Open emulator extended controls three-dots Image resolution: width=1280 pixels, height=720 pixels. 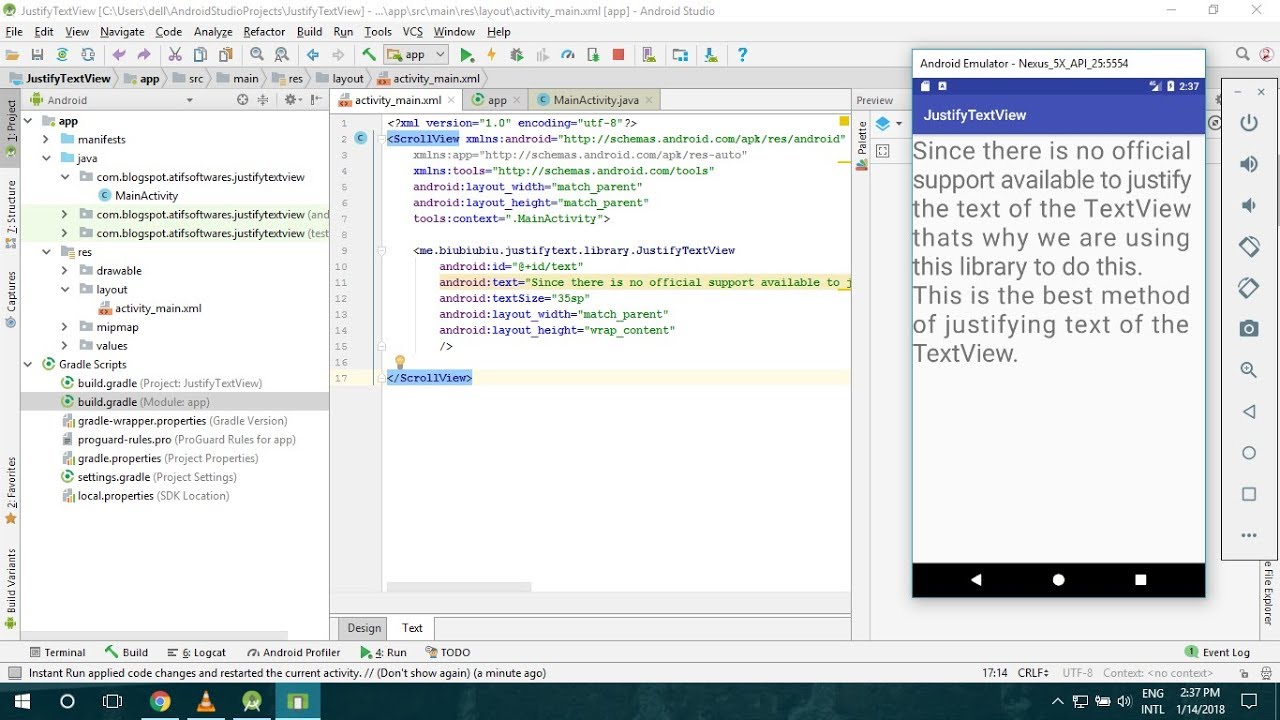click(x=1248, y=535)
